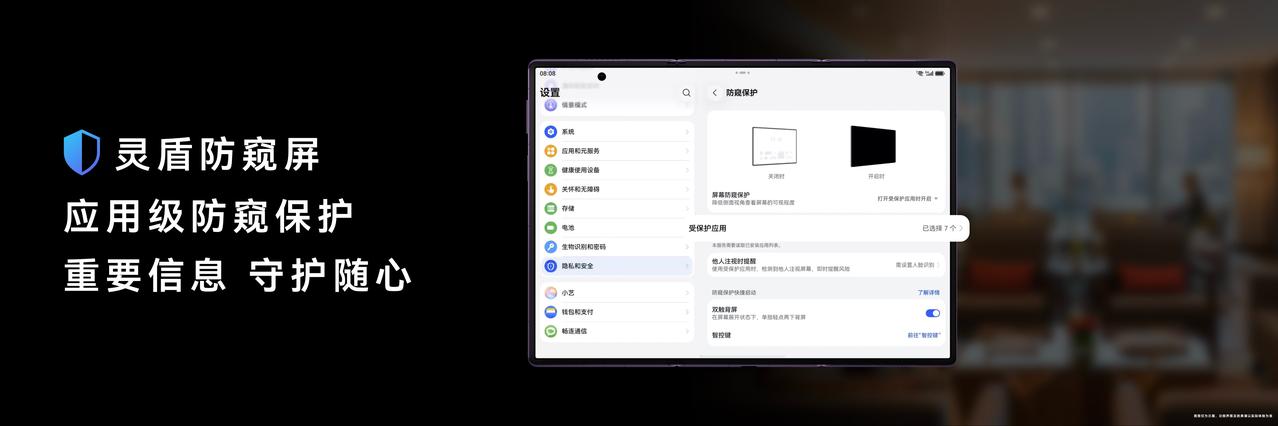Open 畅连通信 icon

click(x=550, y=331)
